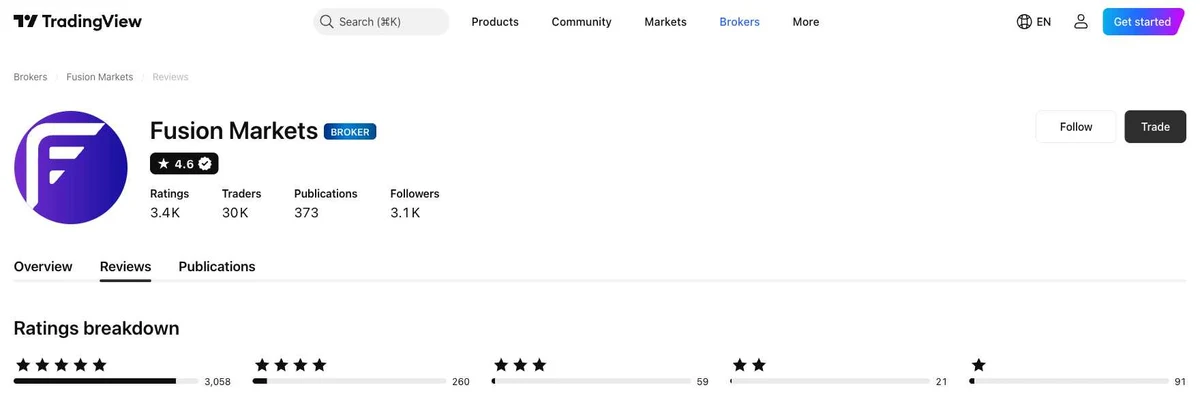Click the two-star icons row
The width and height of the screenshot is (1200, 404).
tap(749, 365)
